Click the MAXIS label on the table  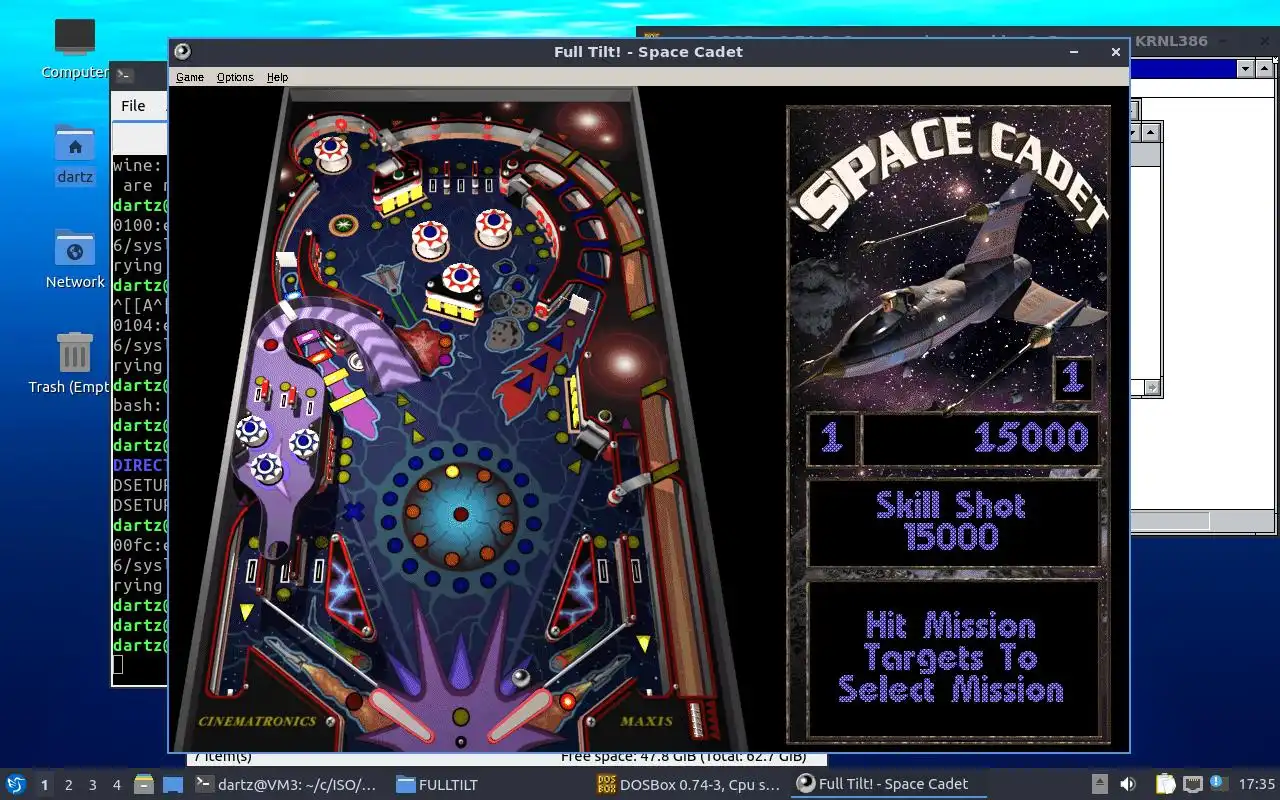click(646, 720)
